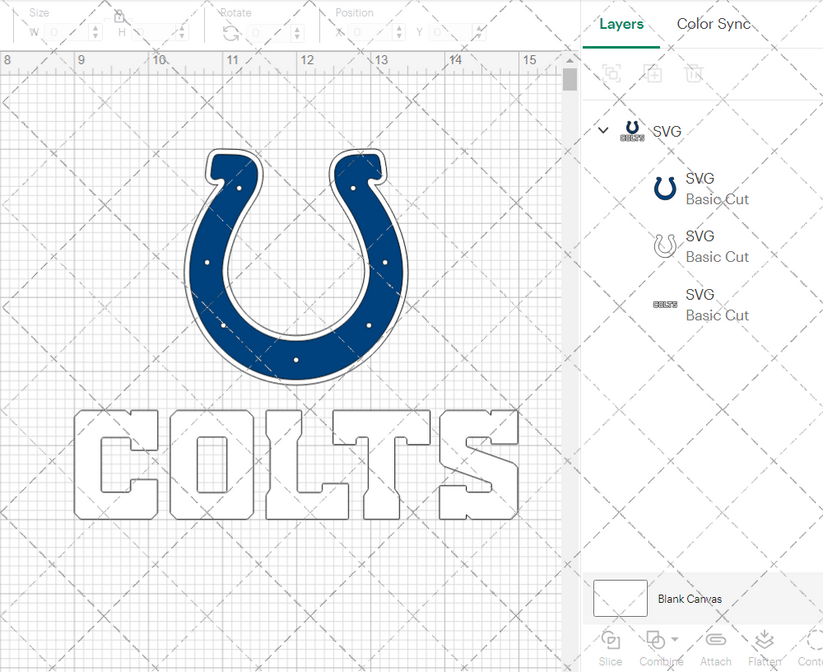Delete a layer using the trash icon

click(694, 73)
